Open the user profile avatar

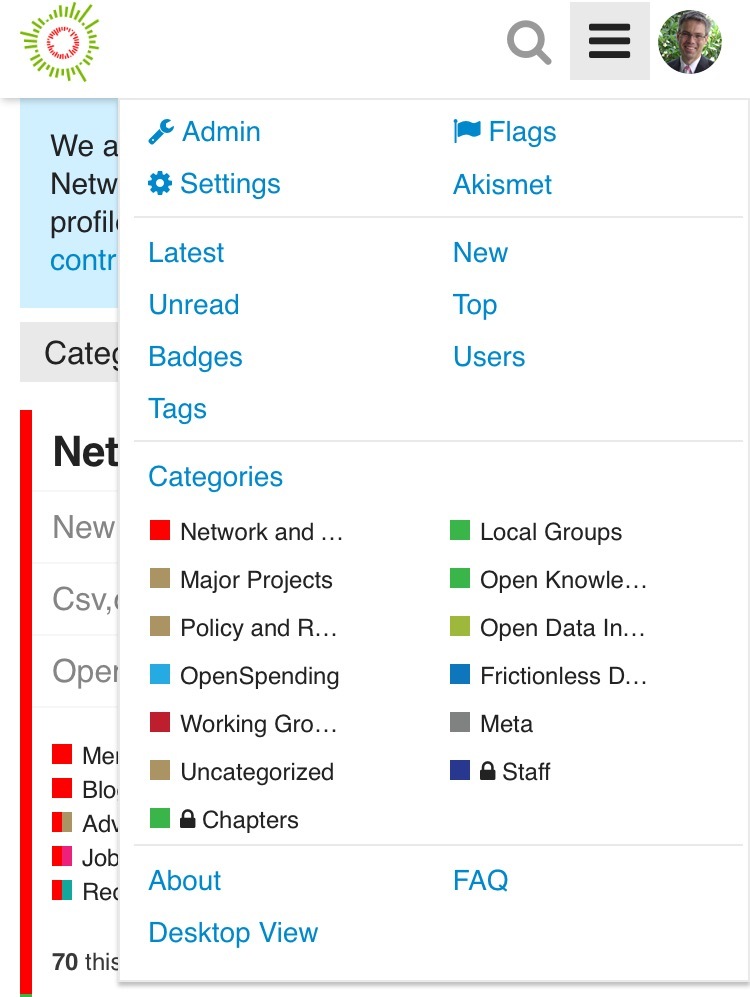(690, 42)
